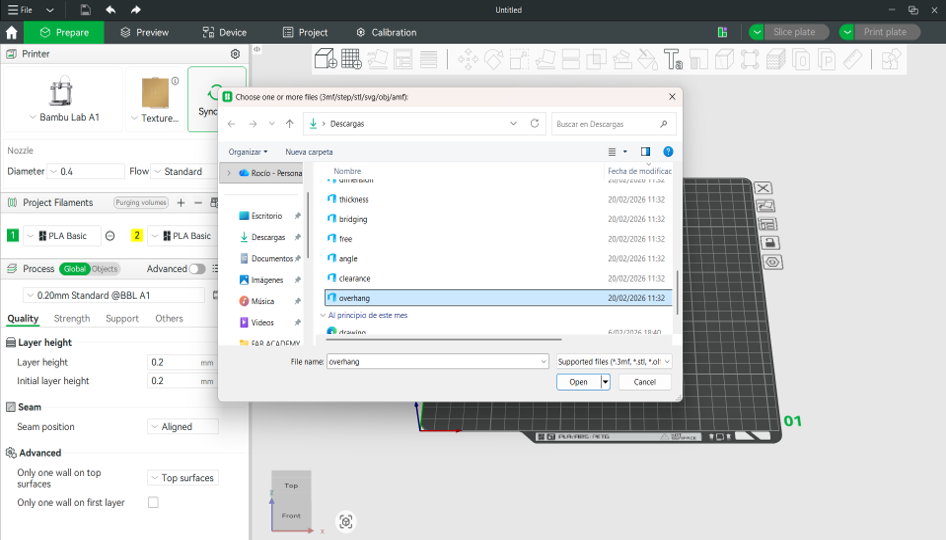Open Flow Standard dropdown
Viewport: 946px width, 540px height.
click(183, 171)
